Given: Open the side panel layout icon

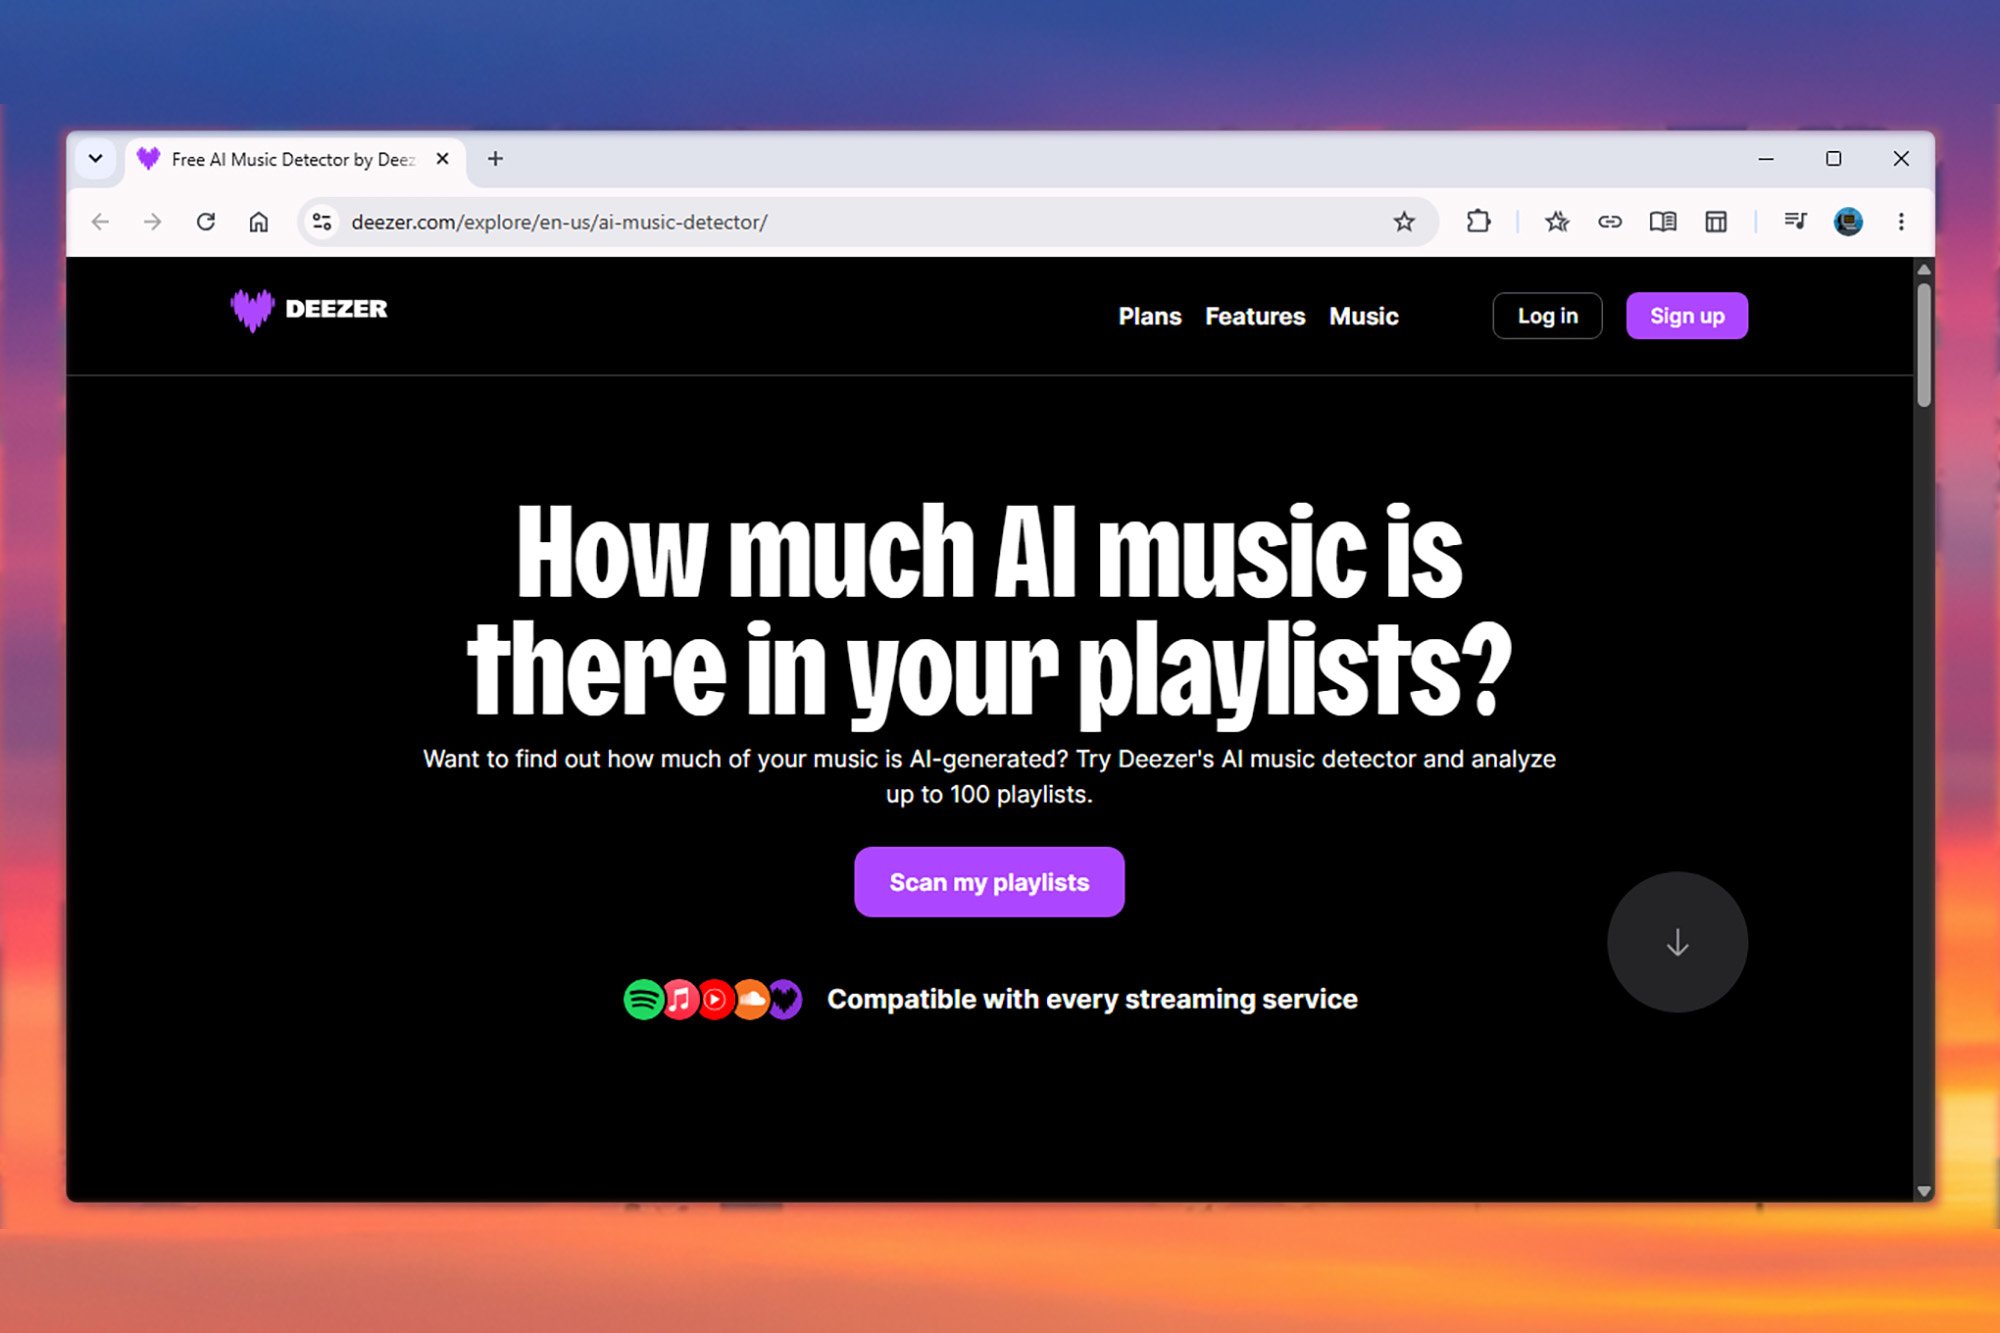Looking at the screenshot, I should coord(1716,222).
